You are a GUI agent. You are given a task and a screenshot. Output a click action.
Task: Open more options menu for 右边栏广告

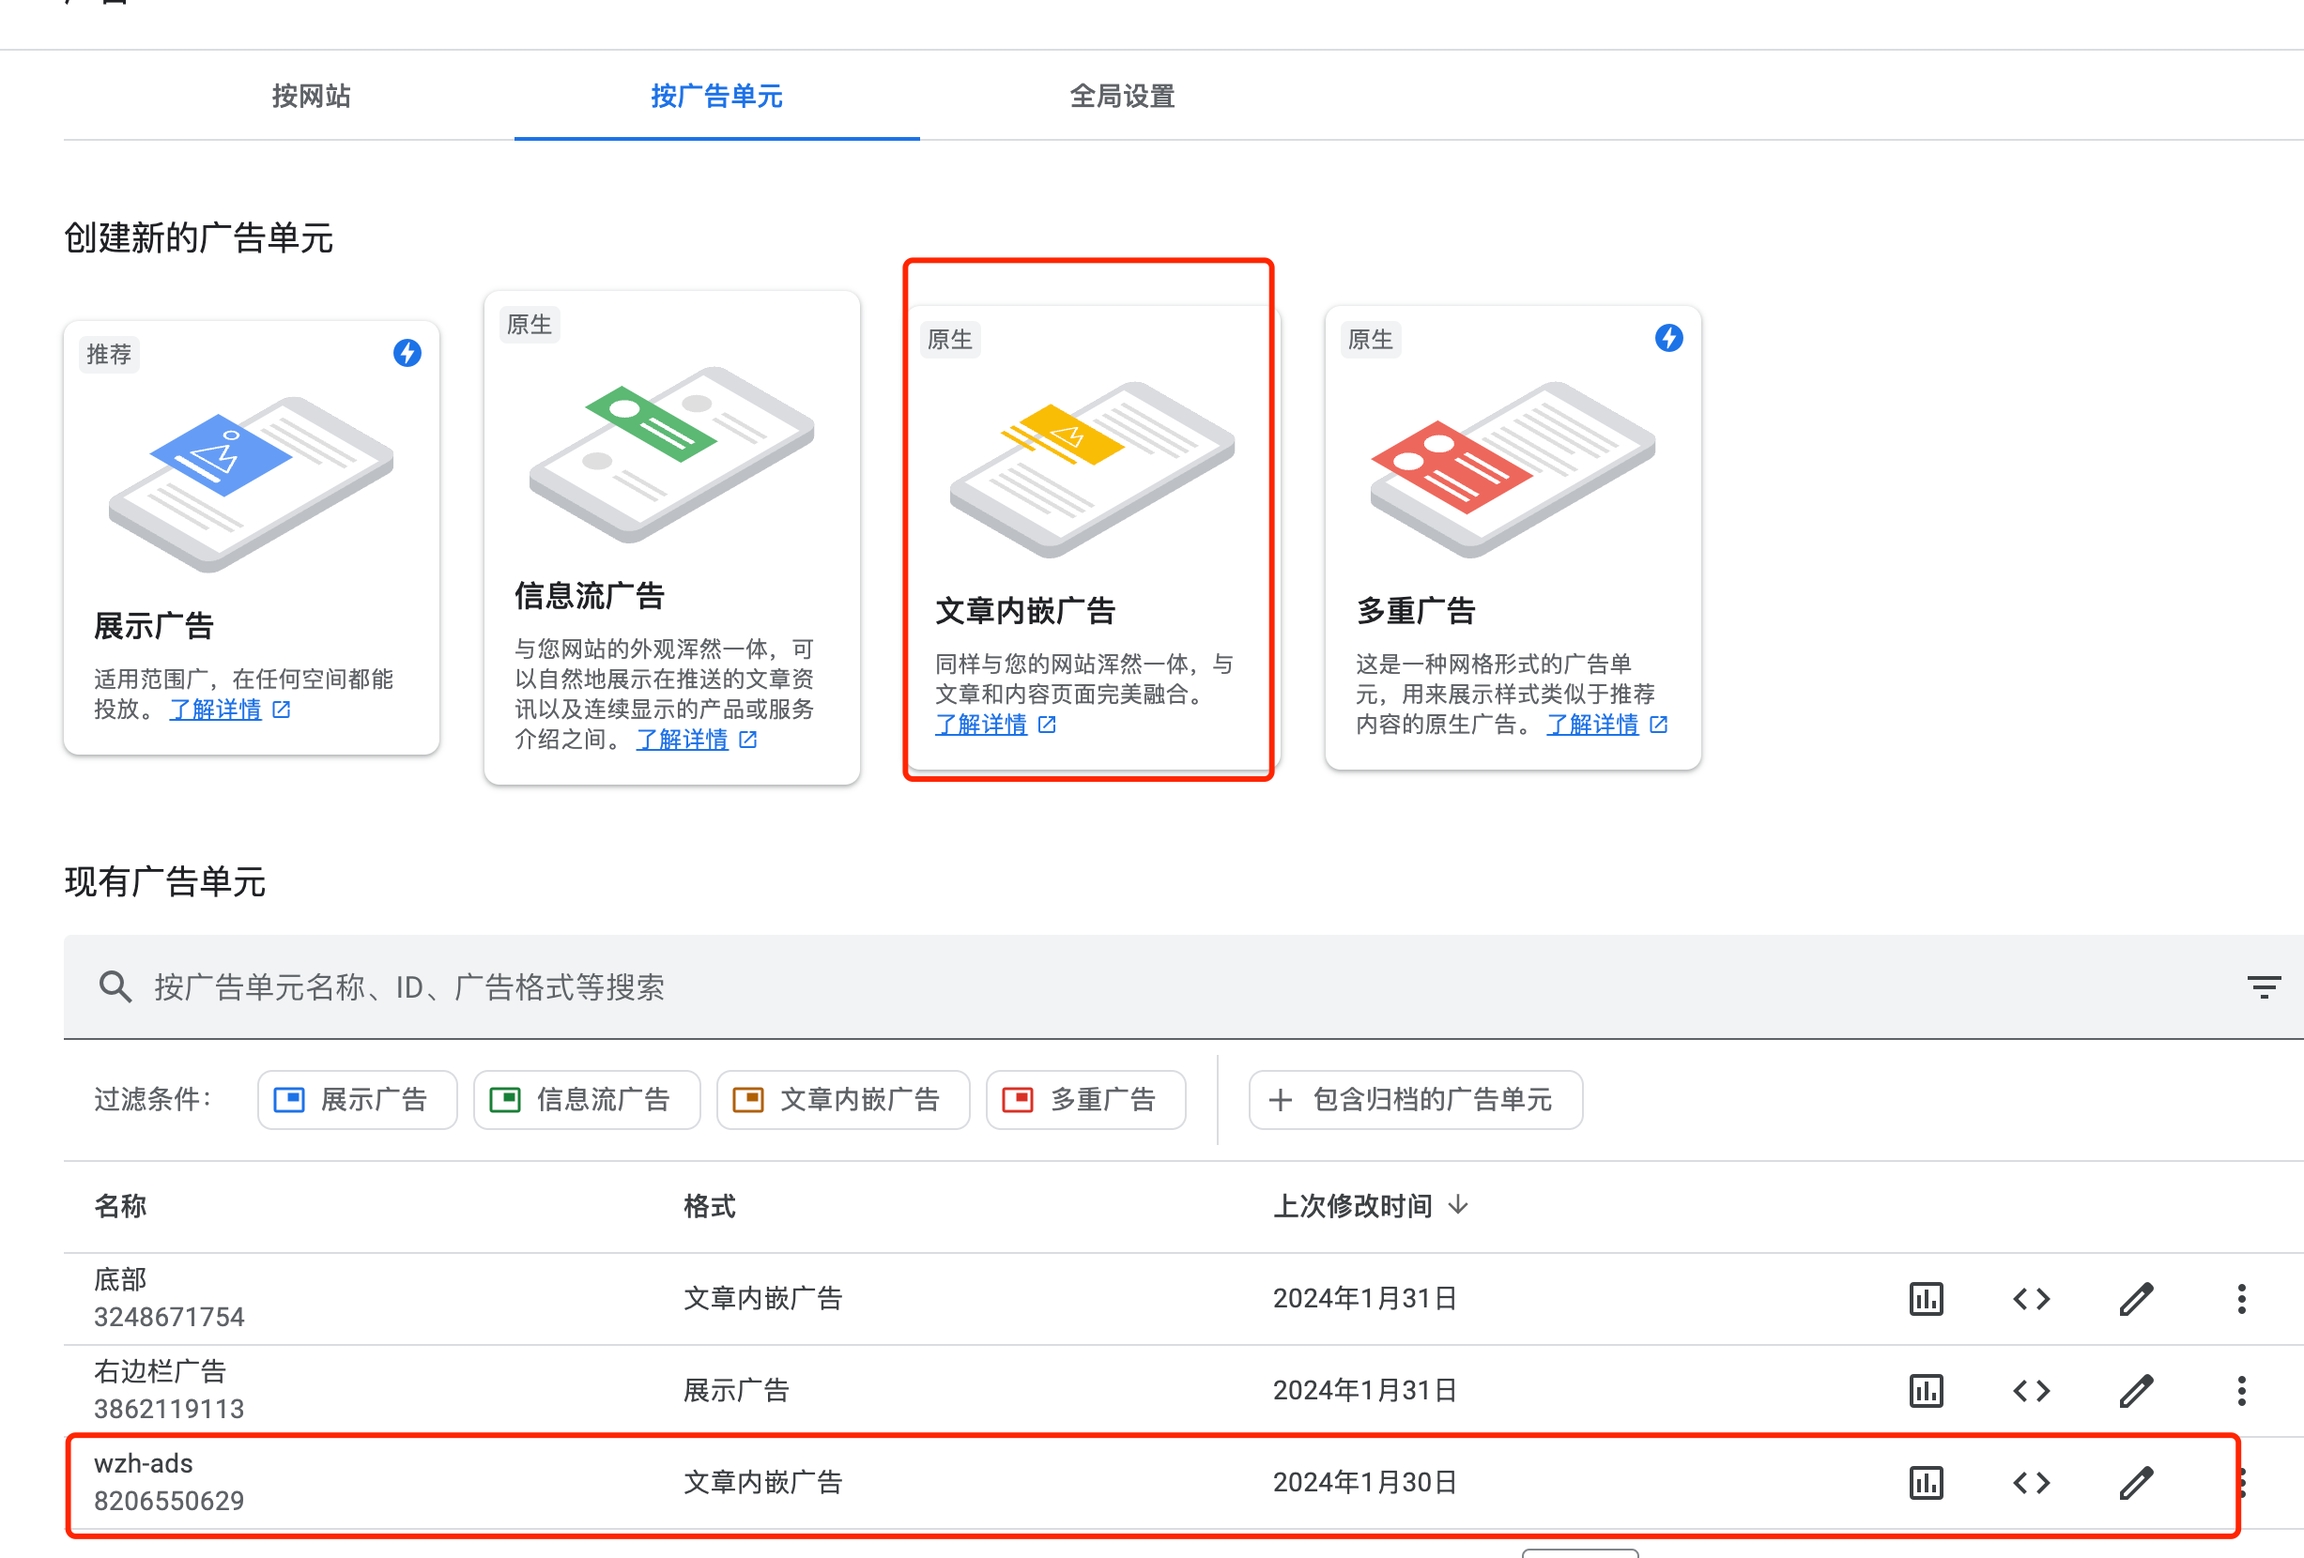pos(2241,1390)
